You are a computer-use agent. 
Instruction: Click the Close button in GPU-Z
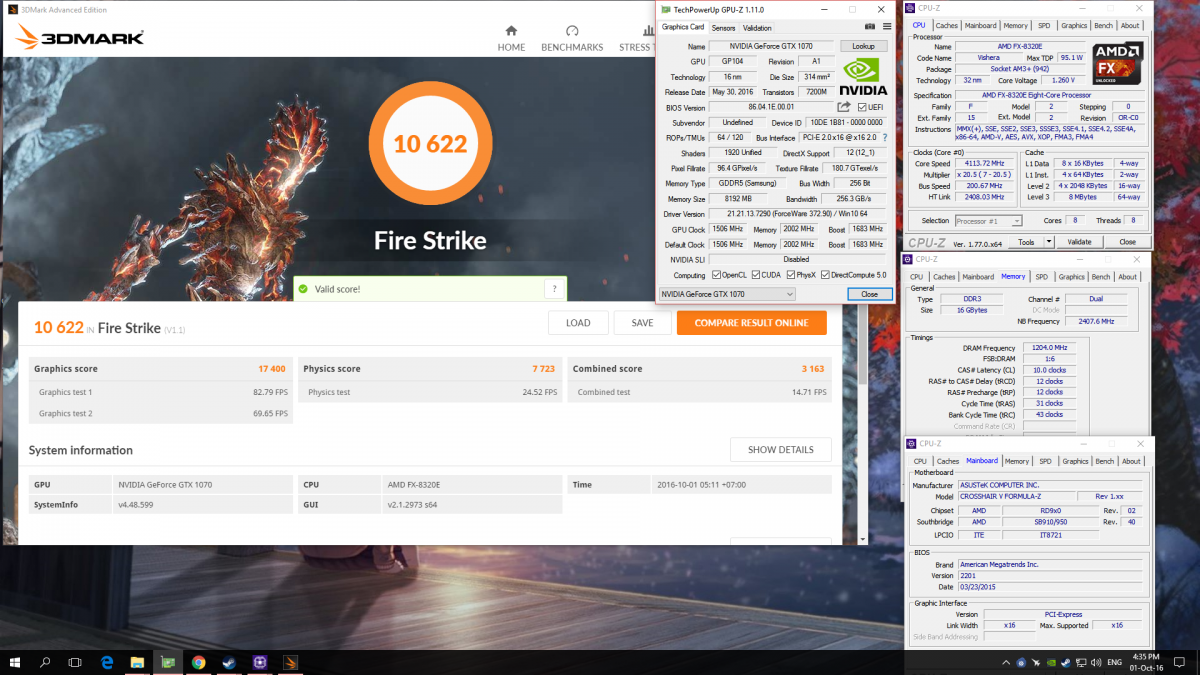(x=869, y=294)
